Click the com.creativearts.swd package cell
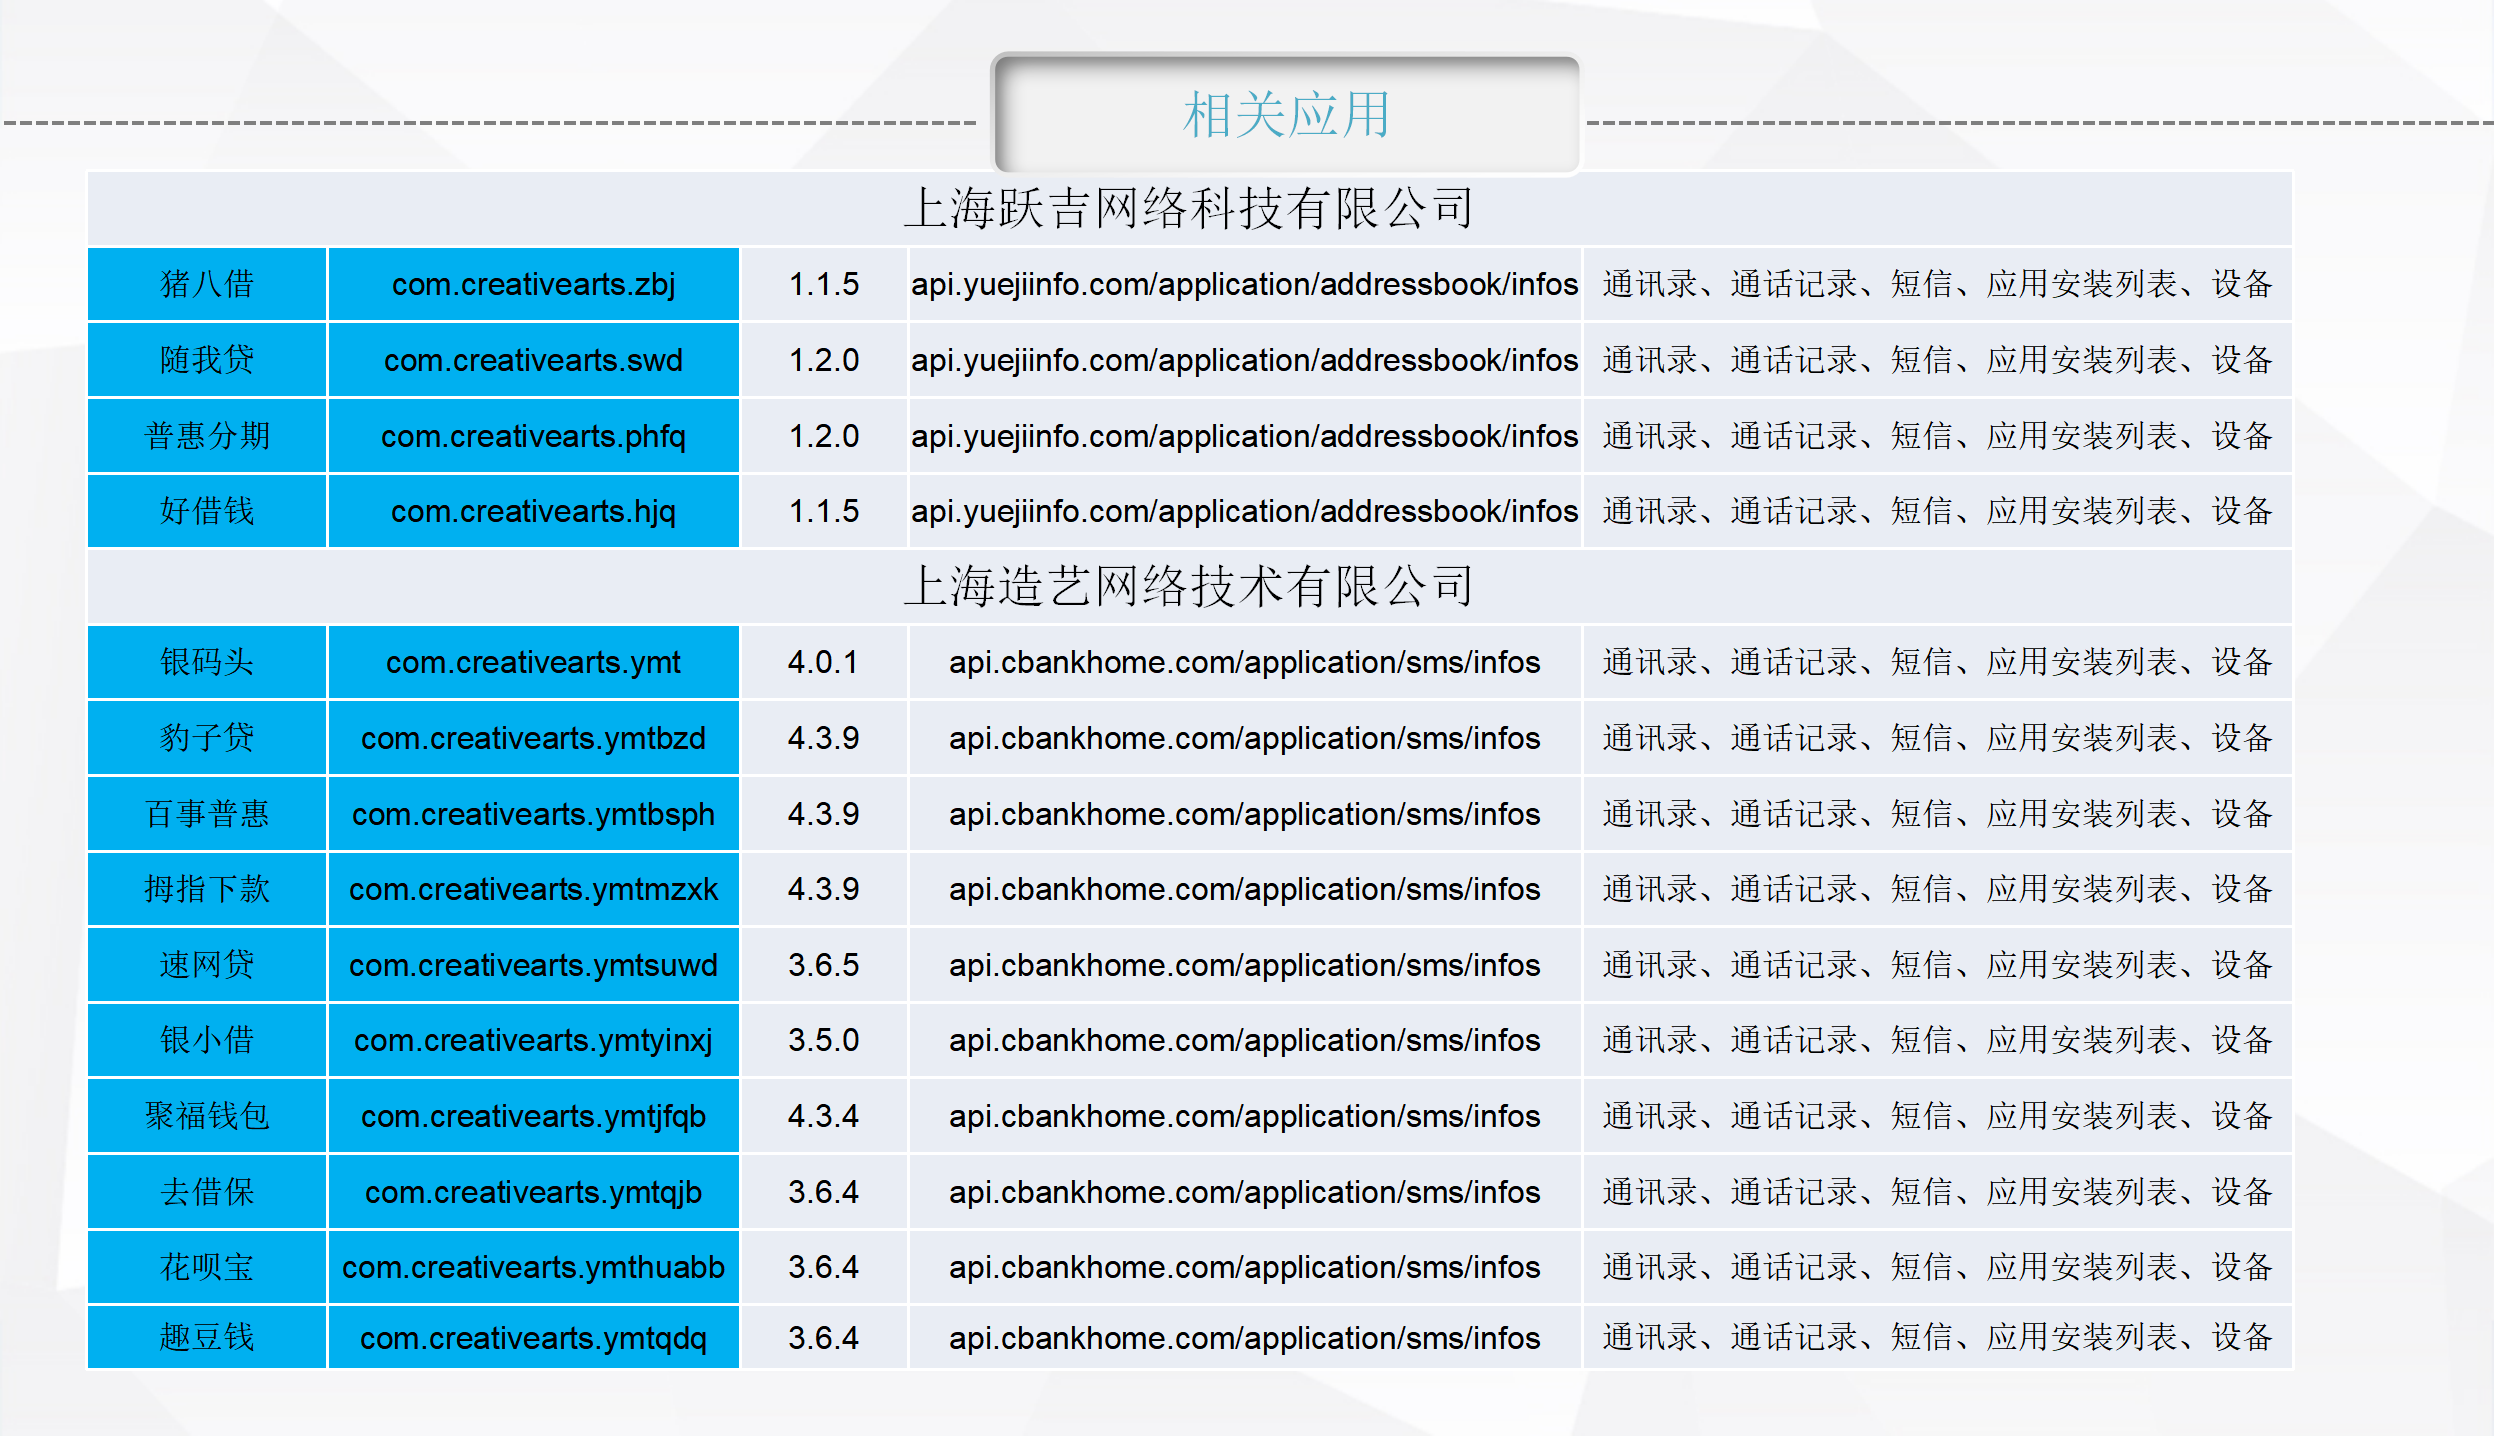 533,360
